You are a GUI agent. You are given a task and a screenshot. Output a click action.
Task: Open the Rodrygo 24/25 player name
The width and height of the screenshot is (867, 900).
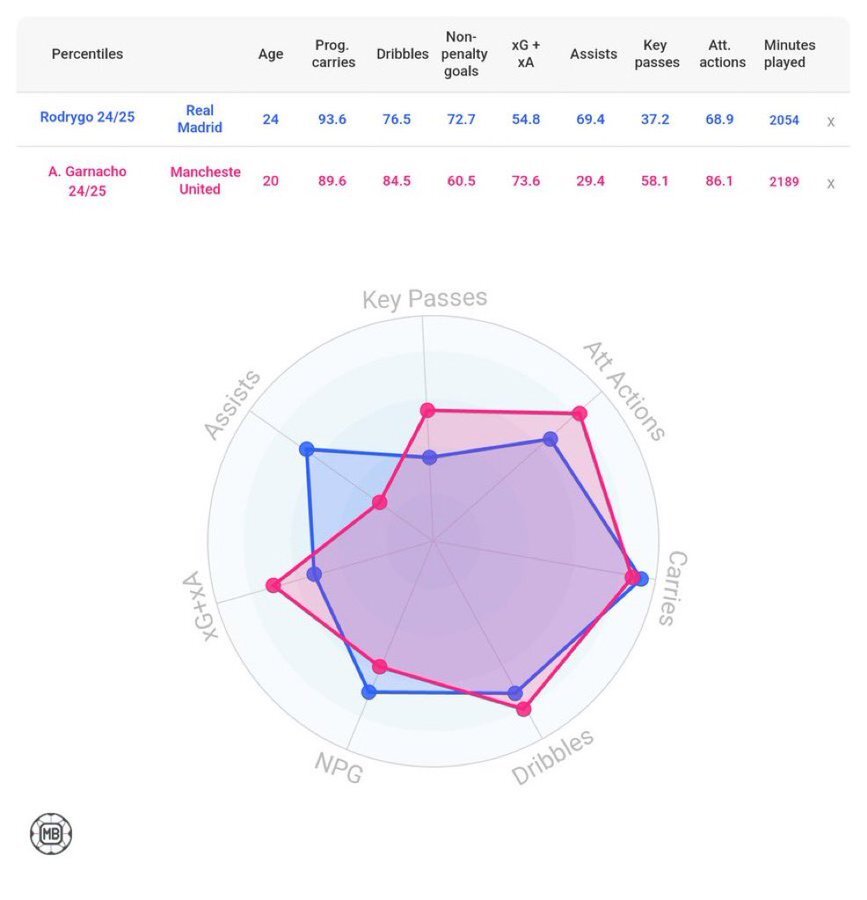pos(87,117)
